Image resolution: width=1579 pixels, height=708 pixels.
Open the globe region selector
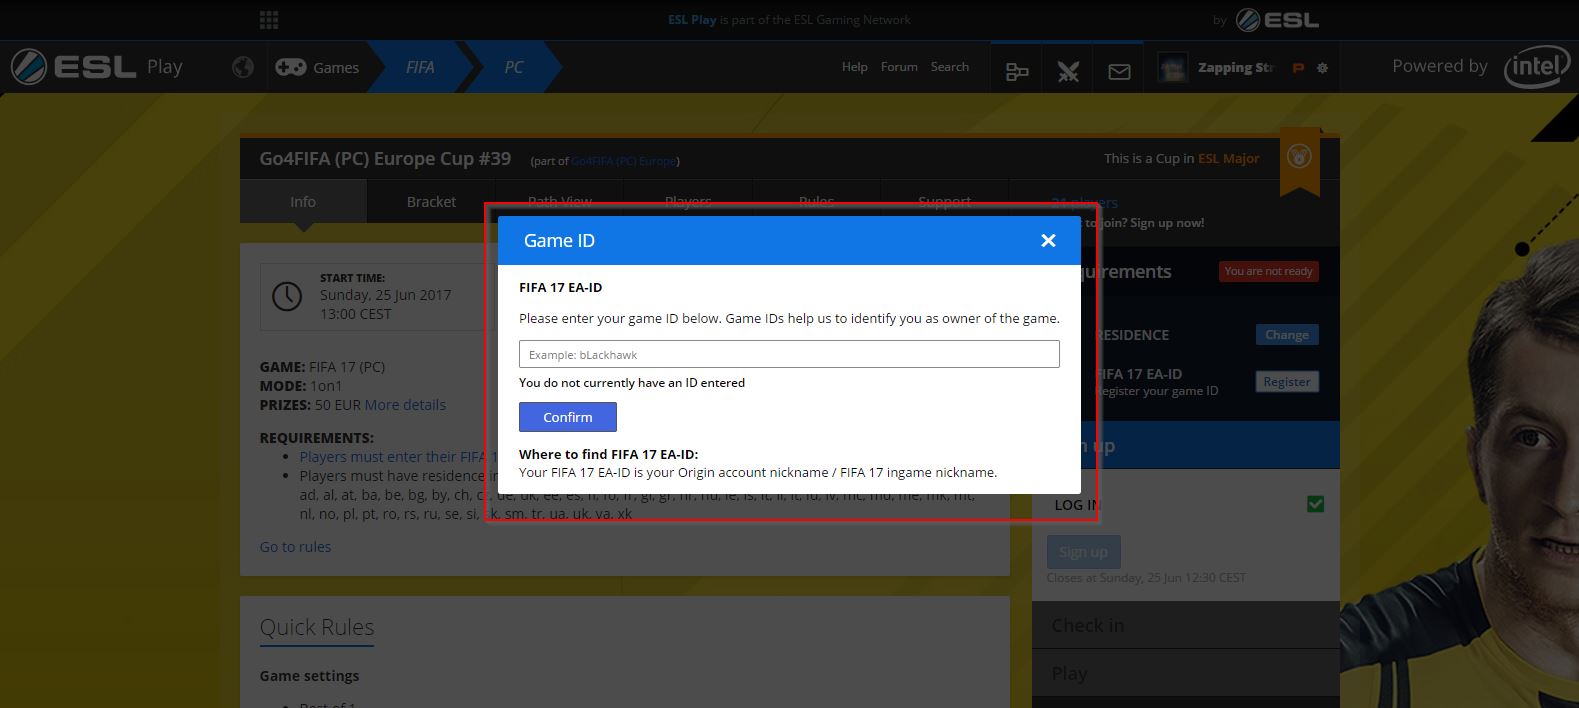tap(242, 67)
